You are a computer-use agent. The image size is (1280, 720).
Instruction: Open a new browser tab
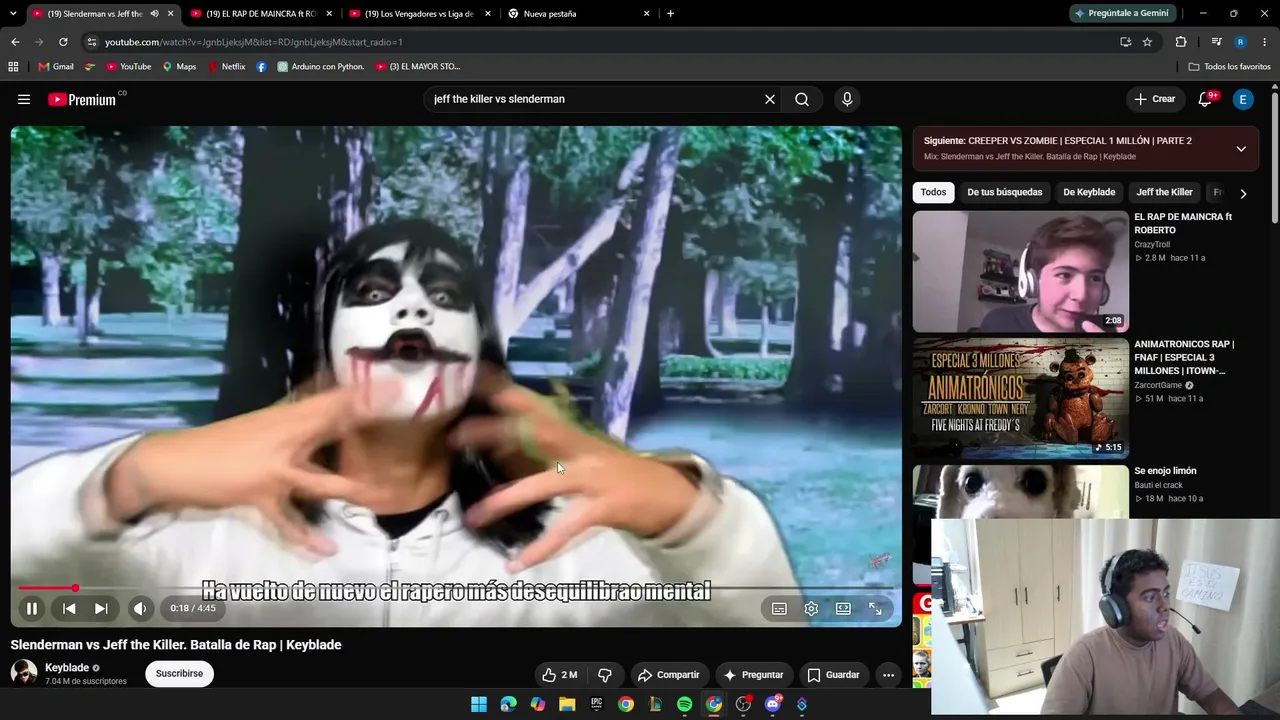[x=670, y=14]
